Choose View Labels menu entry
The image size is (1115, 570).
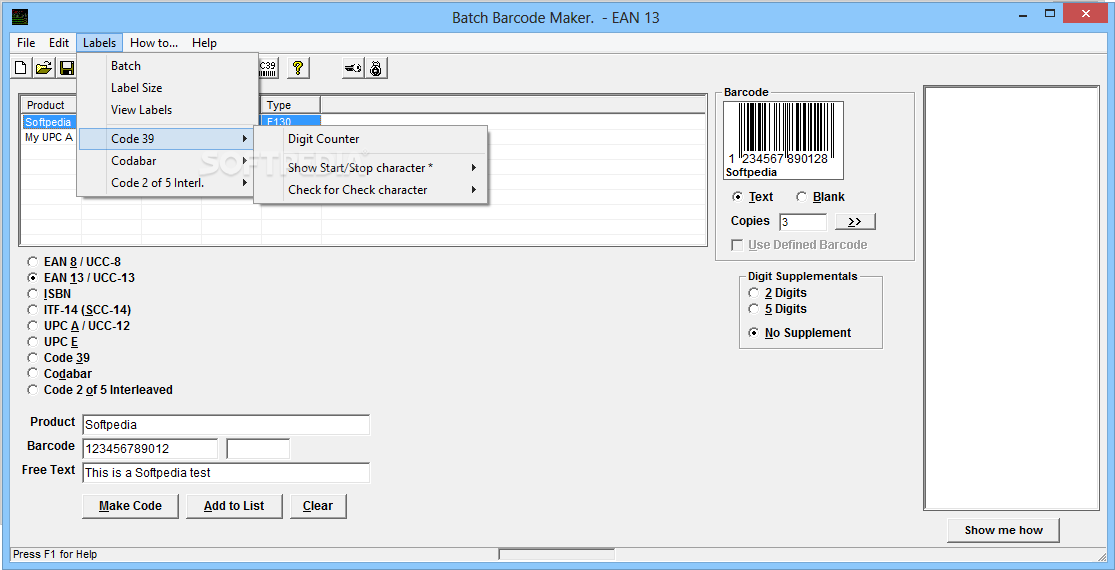167,109
